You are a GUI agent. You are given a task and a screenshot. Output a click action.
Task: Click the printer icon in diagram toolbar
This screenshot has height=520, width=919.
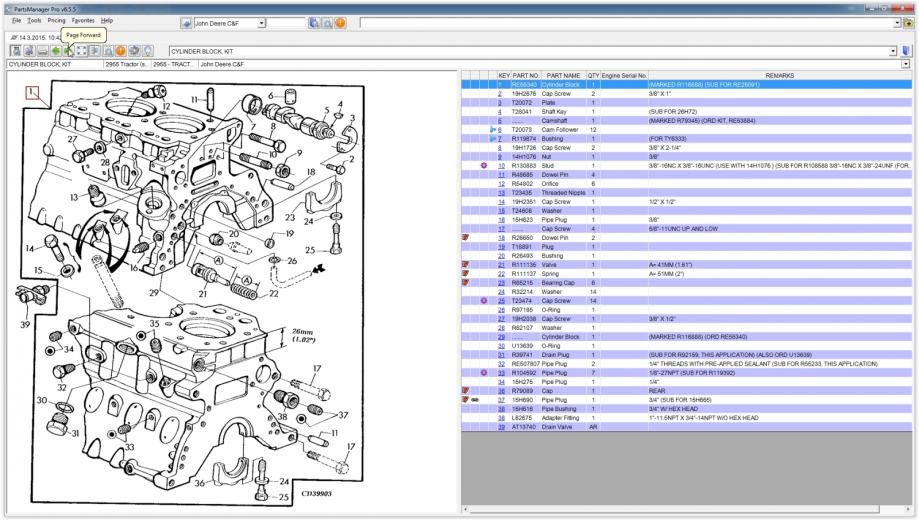pos(42,51)
